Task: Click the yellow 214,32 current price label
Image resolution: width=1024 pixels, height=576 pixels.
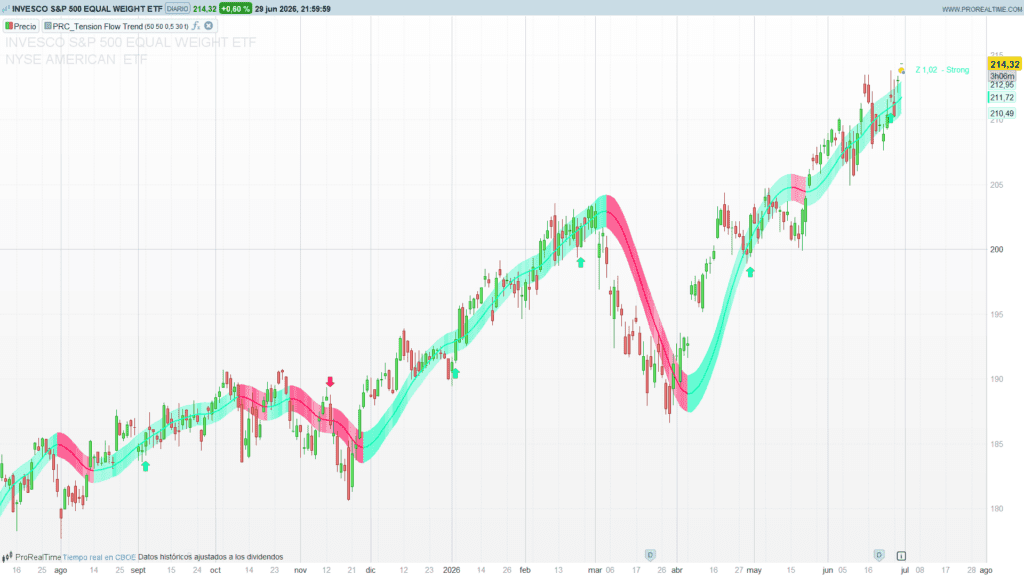Action: [x=1004, y=64]
